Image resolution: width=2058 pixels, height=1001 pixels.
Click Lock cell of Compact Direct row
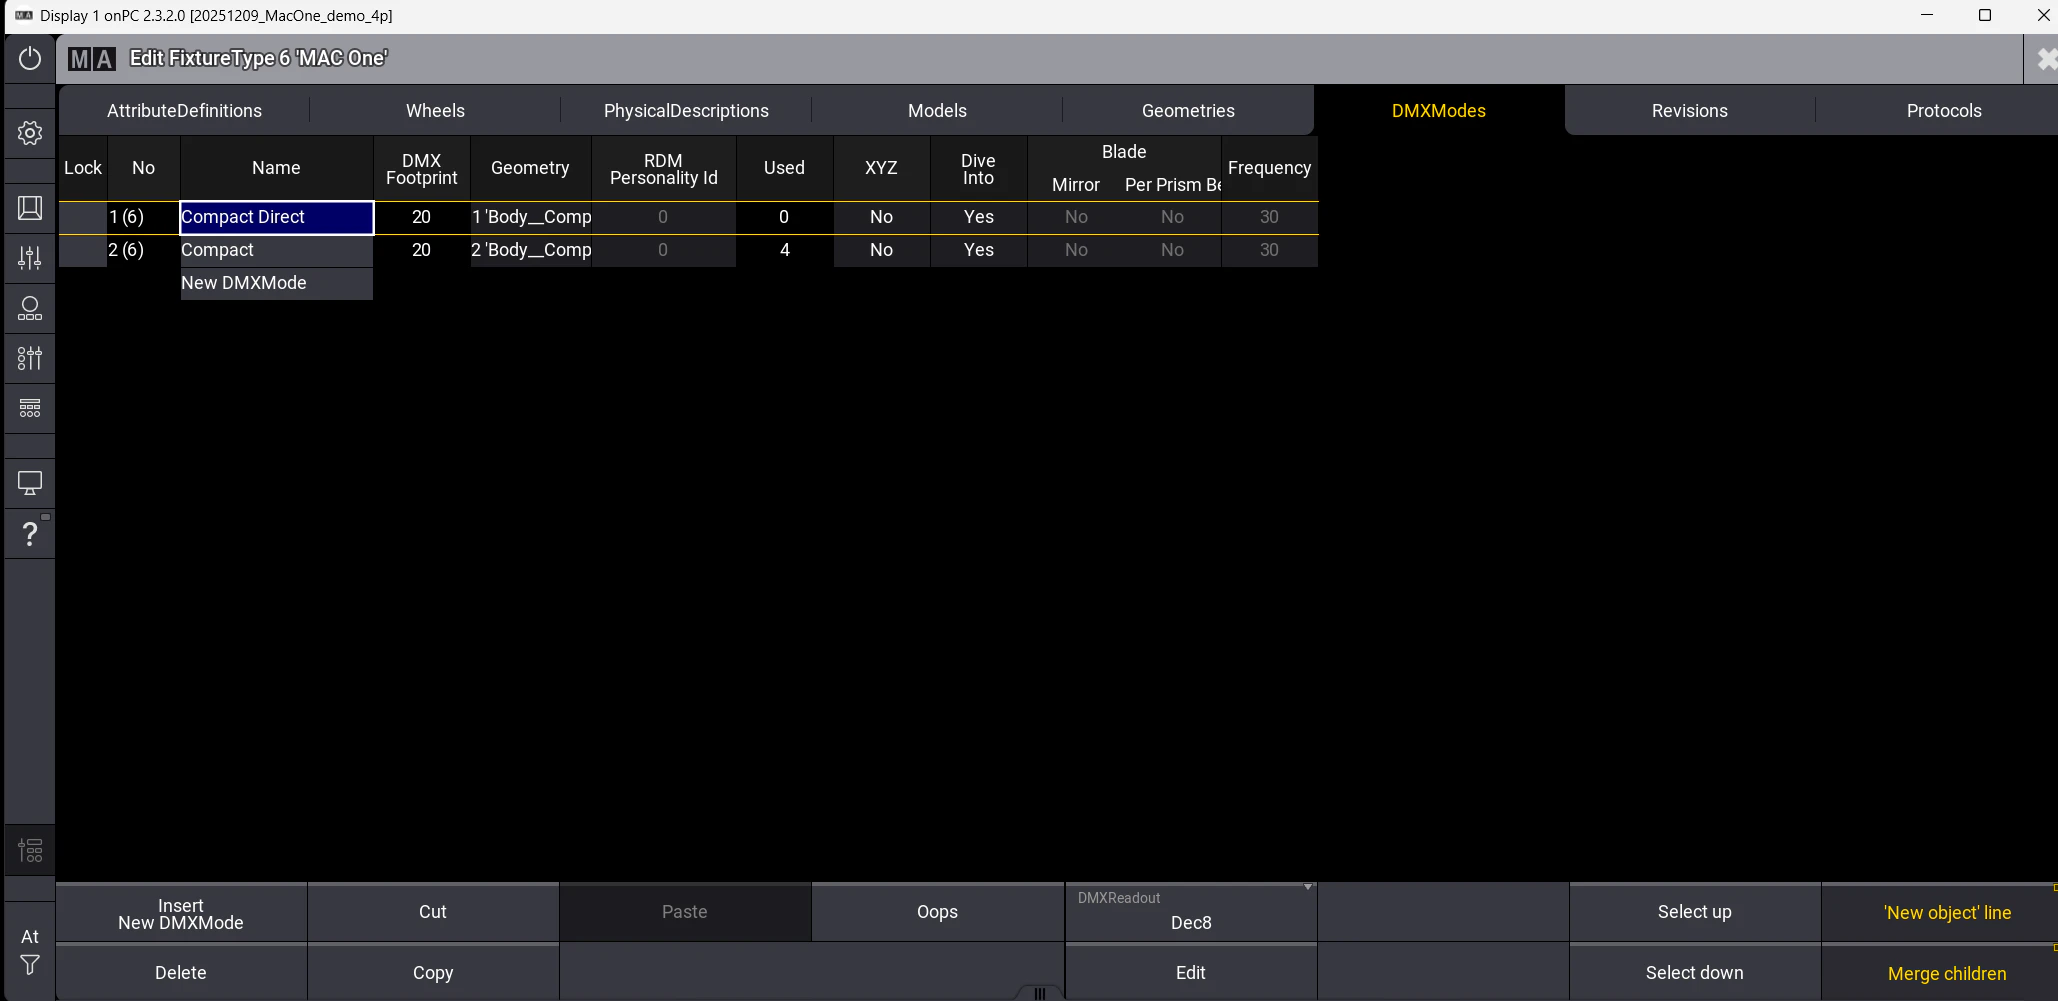[83, 217]
